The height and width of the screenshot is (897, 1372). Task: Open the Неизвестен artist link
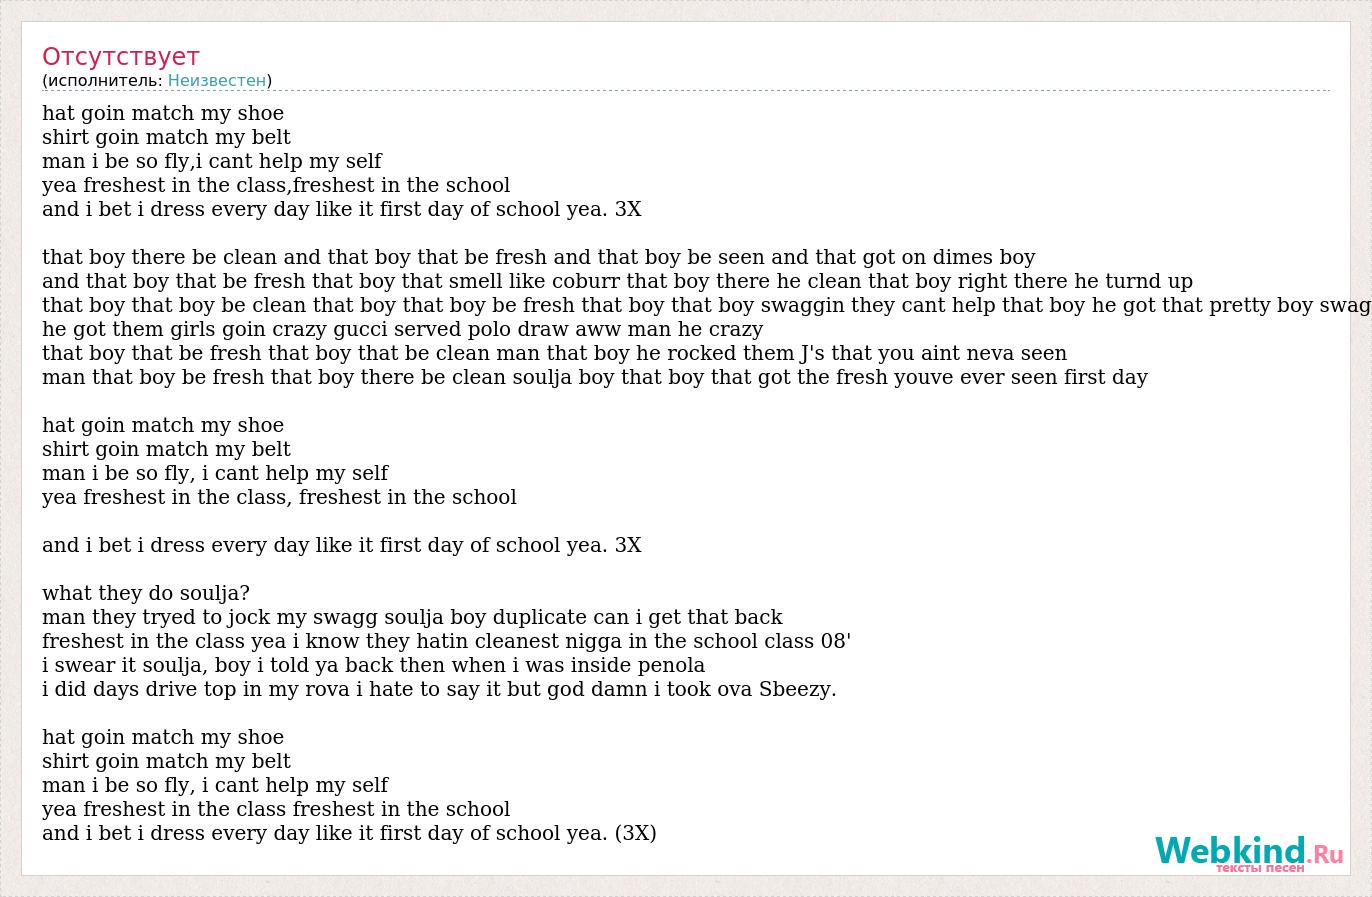coord(217,81)
